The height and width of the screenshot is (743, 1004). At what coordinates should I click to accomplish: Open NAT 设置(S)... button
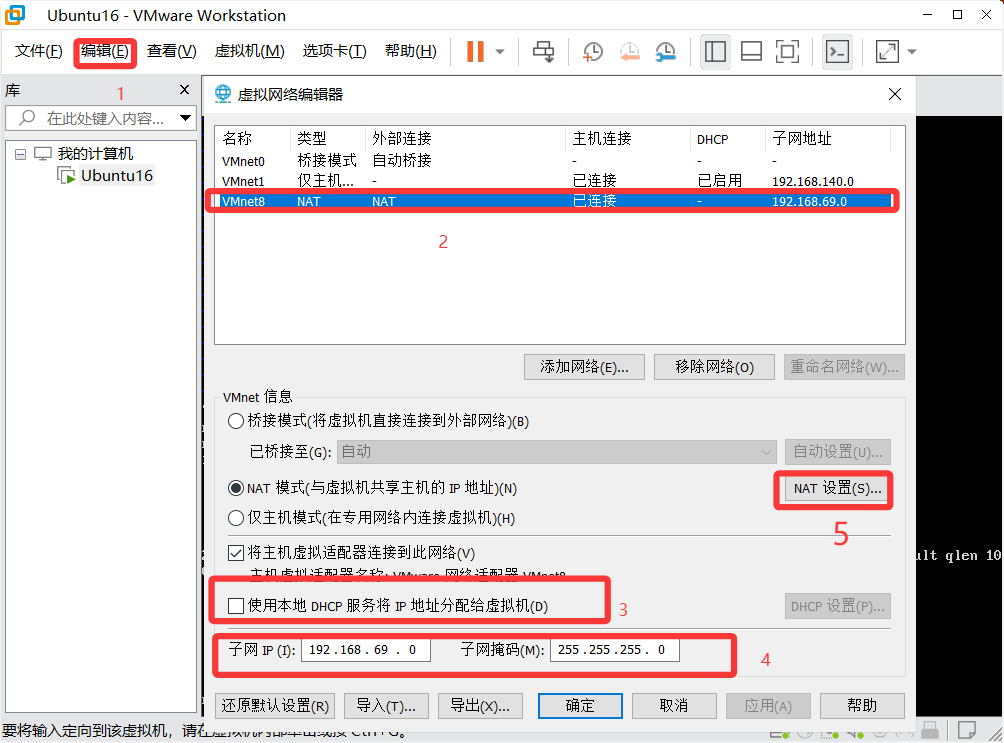pos(838,489)
